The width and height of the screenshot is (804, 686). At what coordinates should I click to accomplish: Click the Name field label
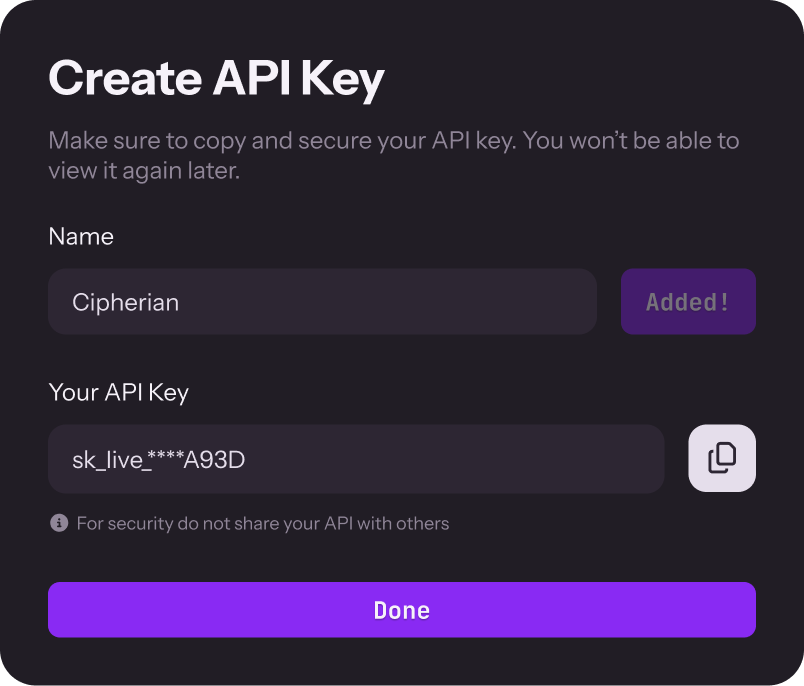[81, 236]
